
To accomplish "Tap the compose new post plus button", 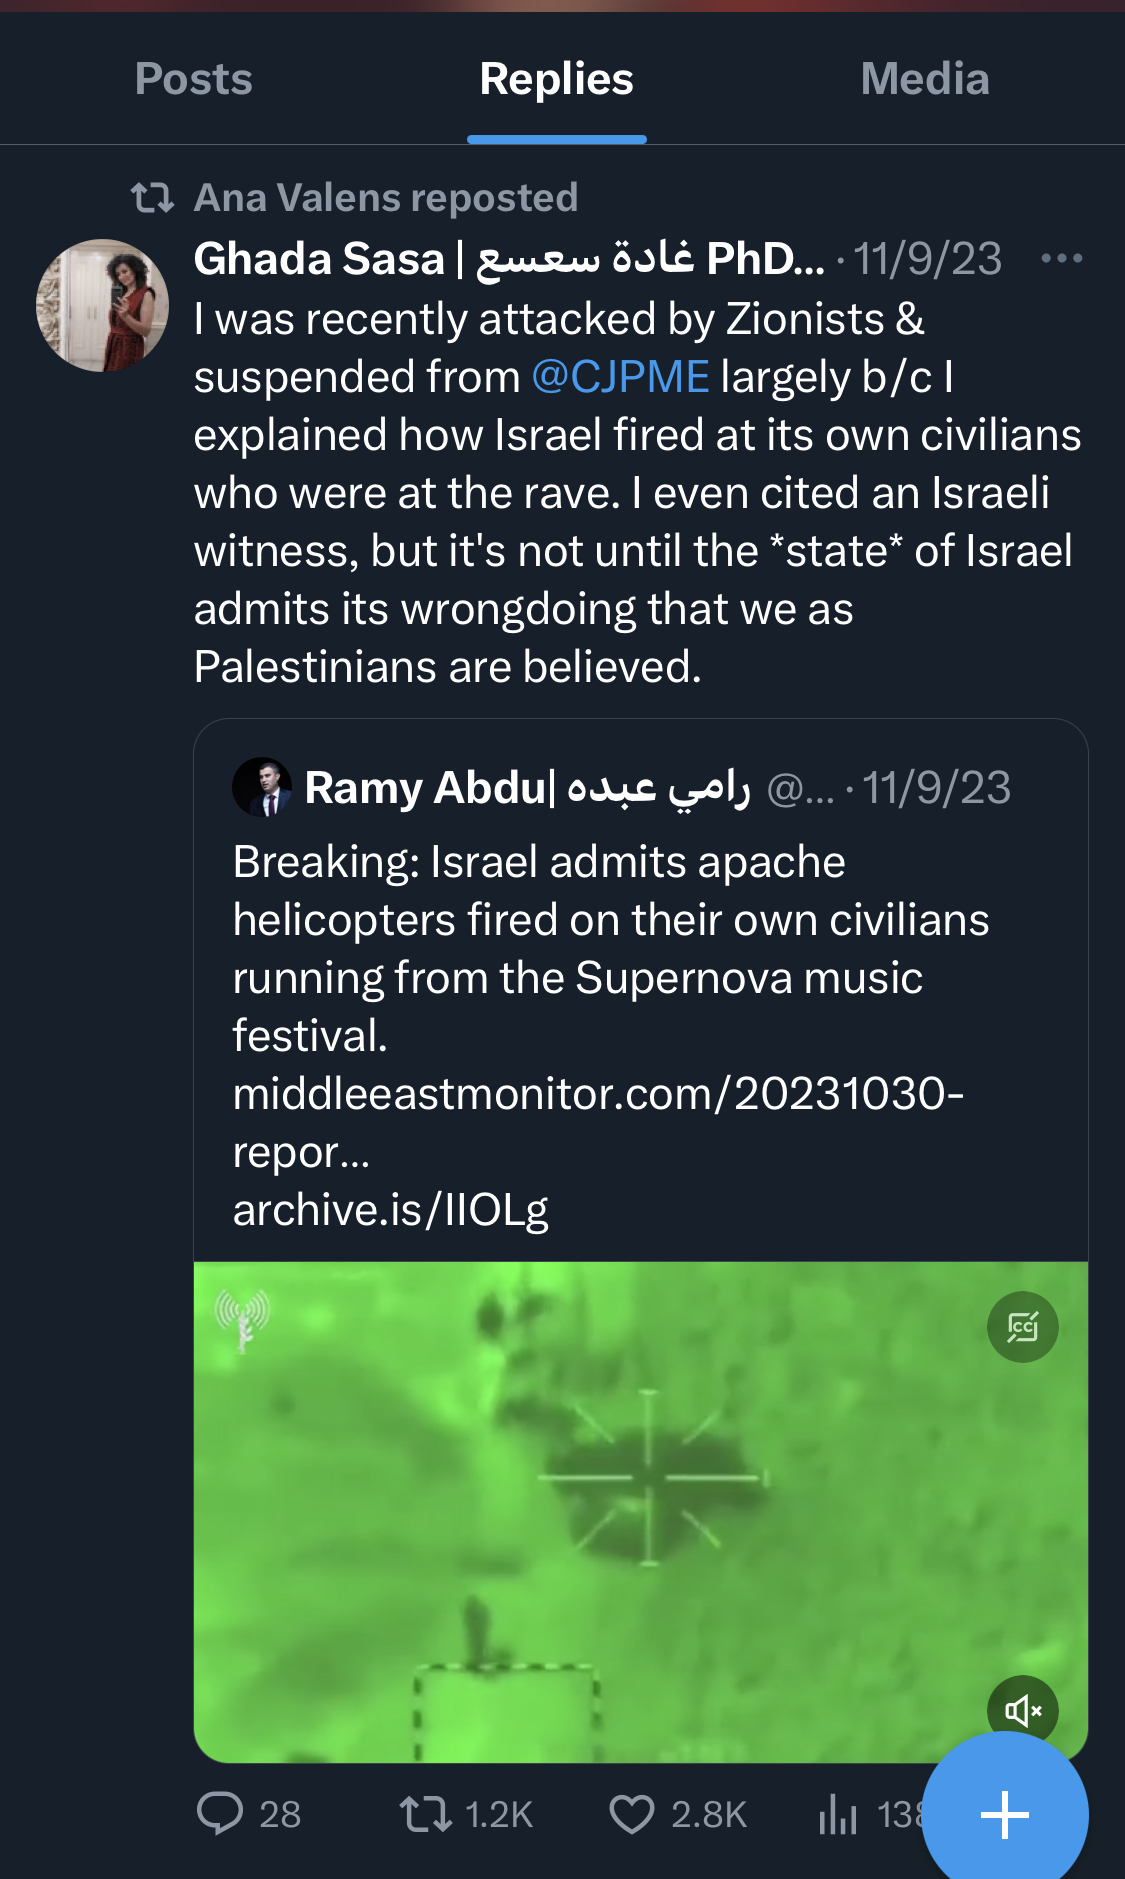I will pyautogui.click(x=1004, y=1813).
